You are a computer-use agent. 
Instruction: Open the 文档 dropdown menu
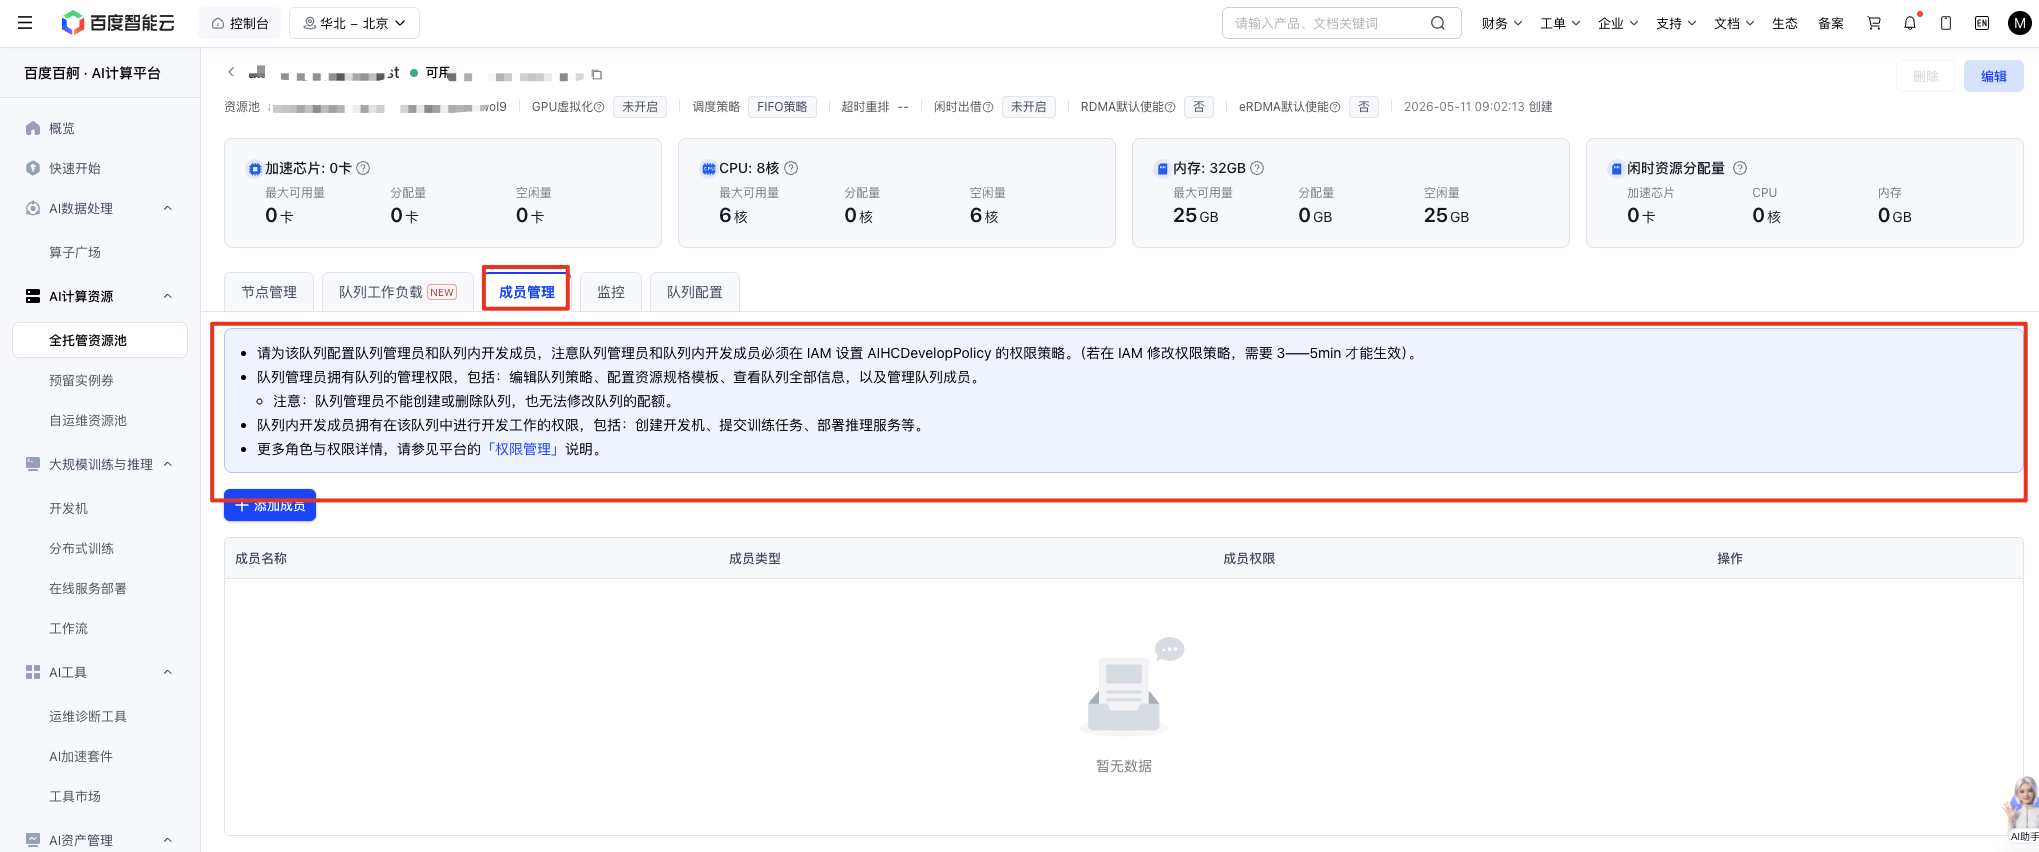(x=1734, y=23)
